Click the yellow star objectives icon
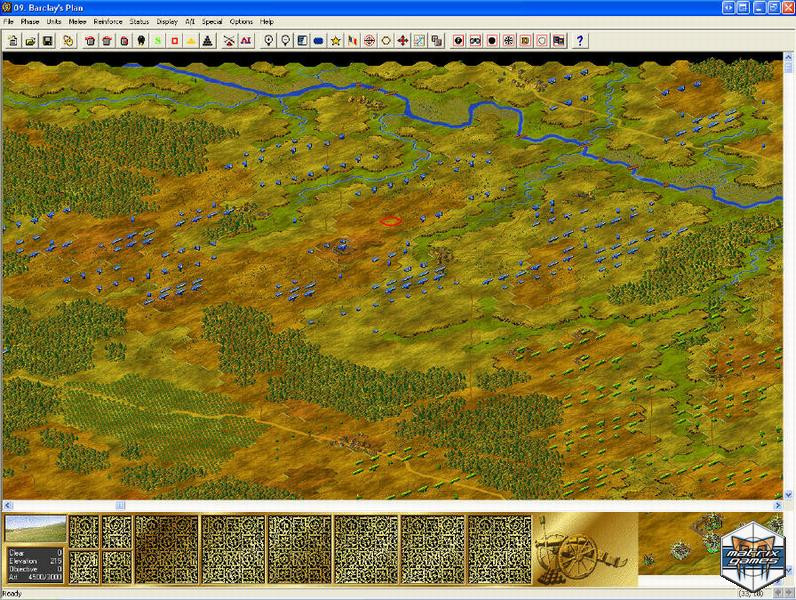Viewport: 796px width, 600px height. pos(336,41)
